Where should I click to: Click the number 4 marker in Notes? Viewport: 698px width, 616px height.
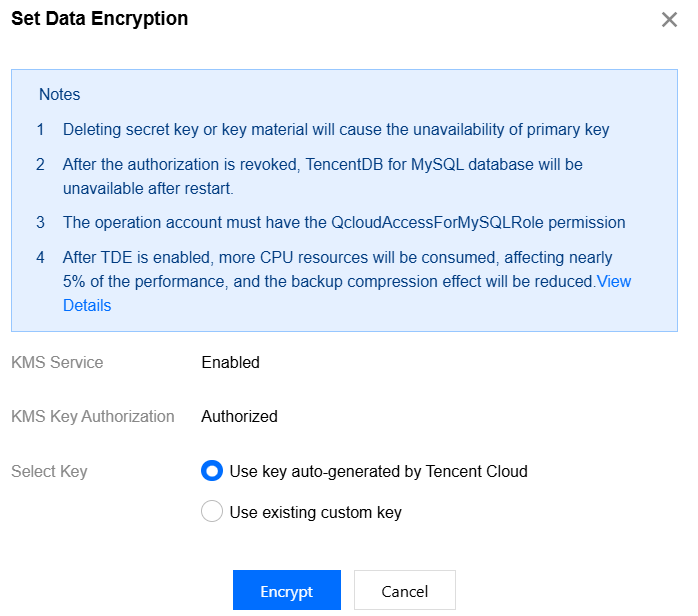click(x=41, y=258)
